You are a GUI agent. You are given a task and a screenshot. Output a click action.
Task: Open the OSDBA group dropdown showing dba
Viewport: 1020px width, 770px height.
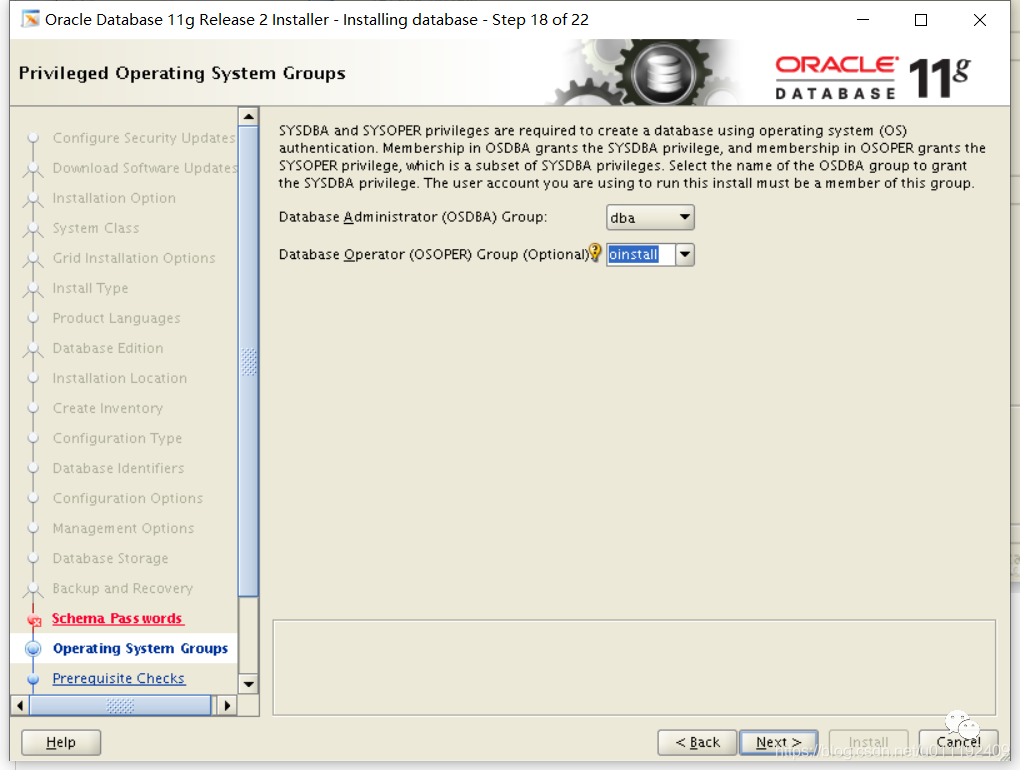pos(650,217)
